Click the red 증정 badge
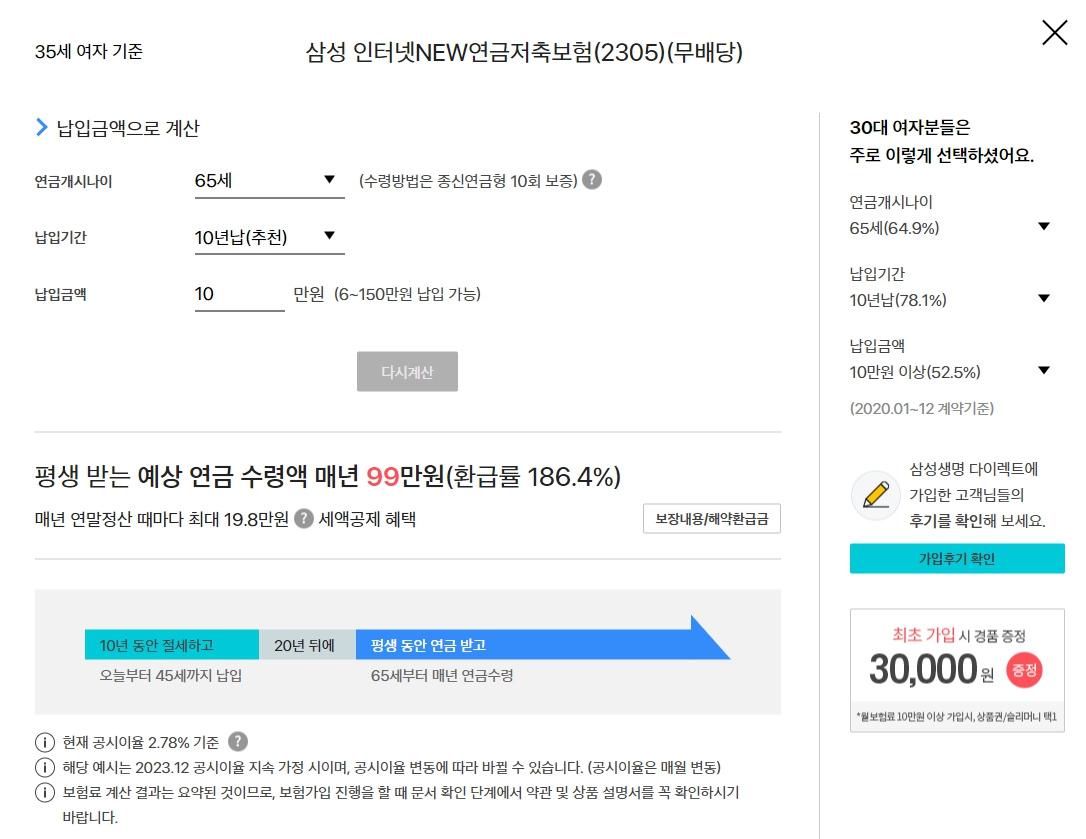1086x839 pixels. click(x=1024, y=670)
